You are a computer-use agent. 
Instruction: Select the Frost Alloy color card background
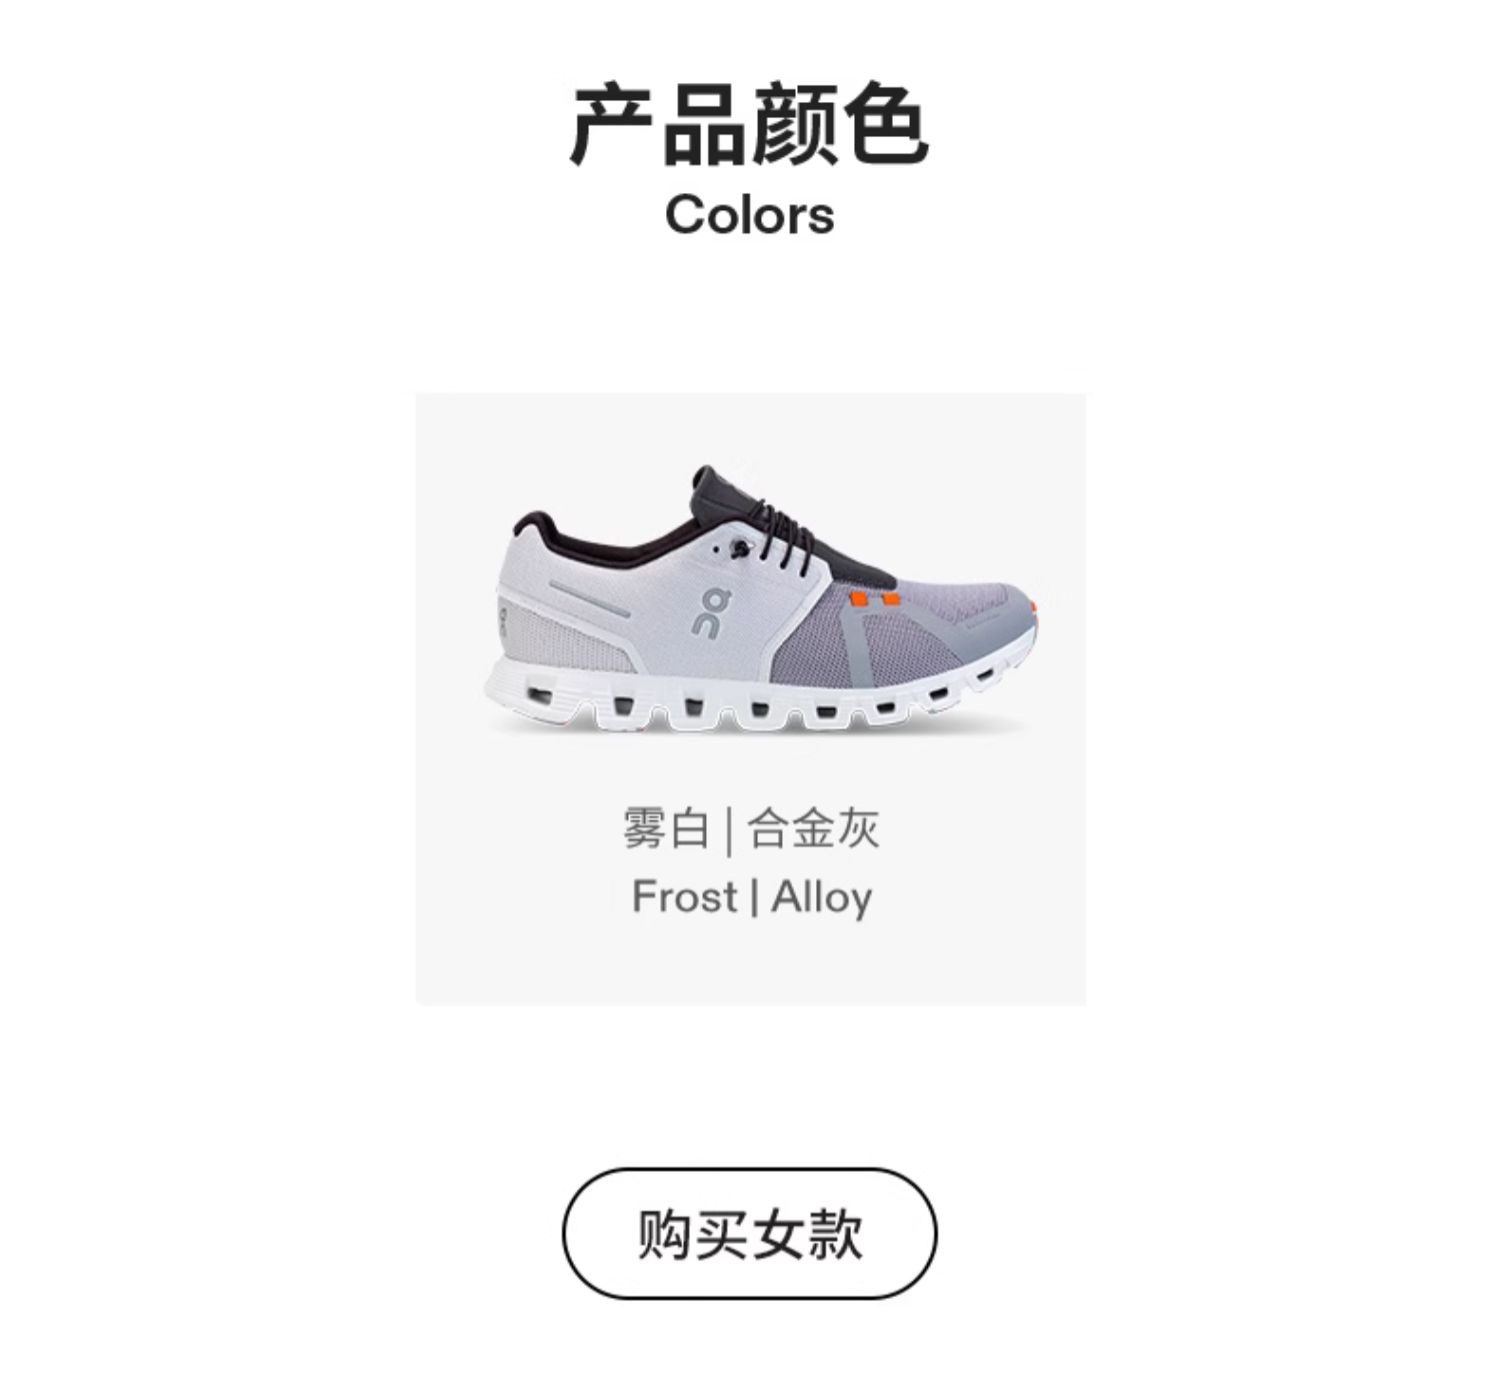click(x=750, y=699)
